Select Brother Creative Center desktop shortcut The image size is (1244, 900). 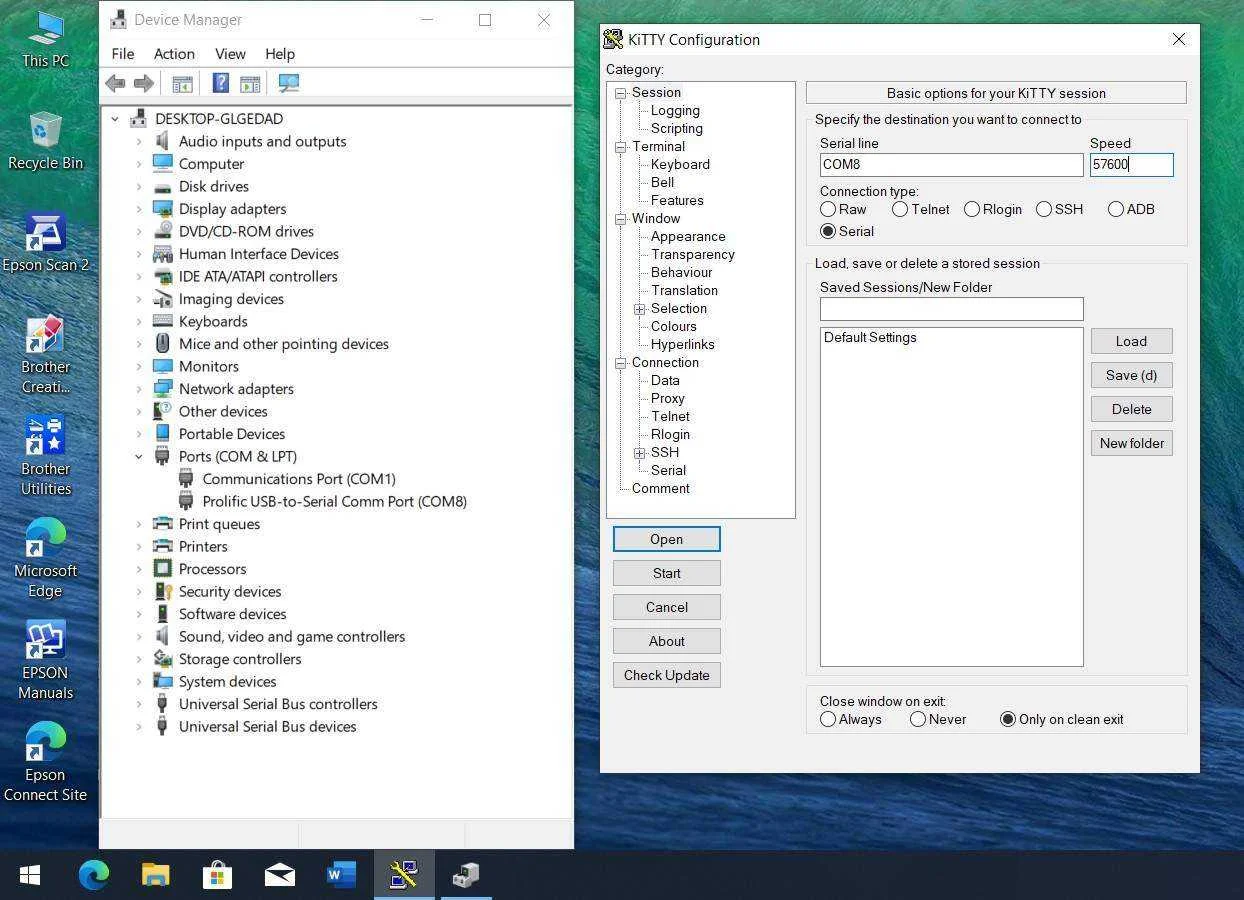[45, 355]
